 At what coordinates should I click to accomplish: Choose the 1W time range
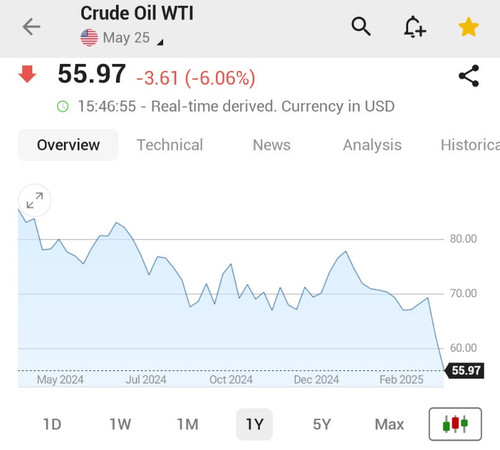(x=120, y=424)
